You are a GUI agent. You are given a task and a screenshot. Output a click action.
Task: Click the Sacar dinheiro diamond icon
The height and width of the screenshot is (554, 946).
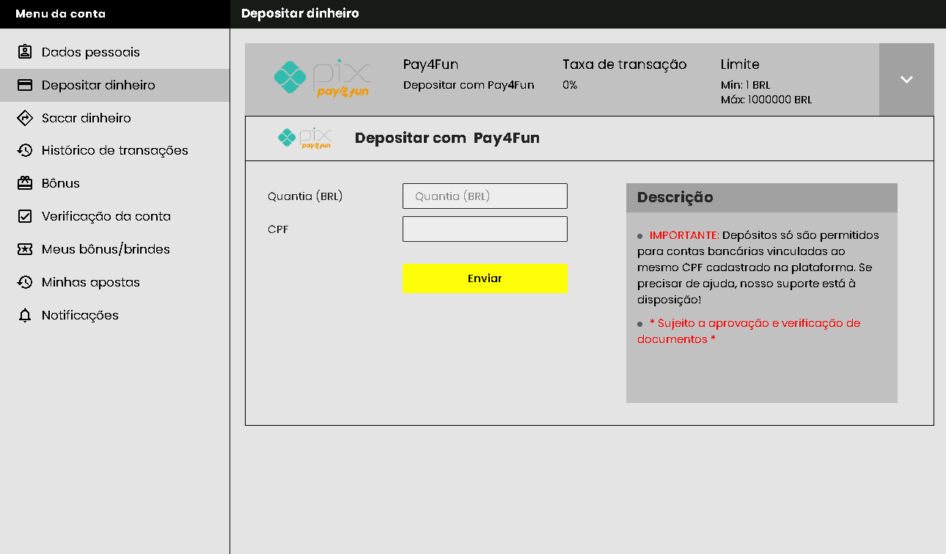tap(25, 118)
